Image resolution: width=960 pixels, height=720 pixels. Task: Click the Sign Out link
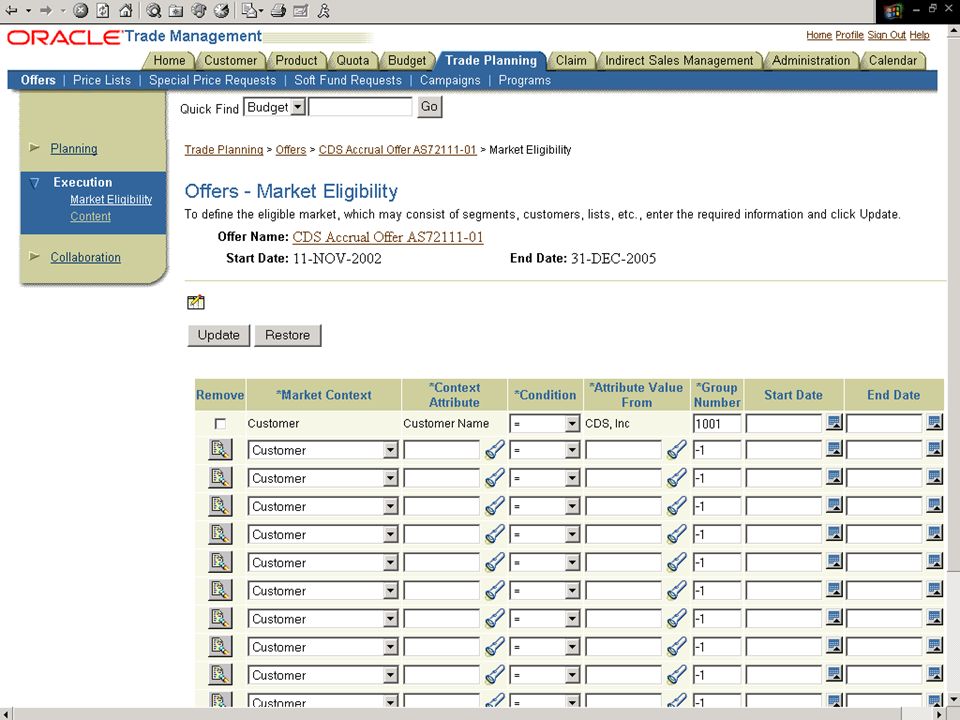(x=886, y=35)
